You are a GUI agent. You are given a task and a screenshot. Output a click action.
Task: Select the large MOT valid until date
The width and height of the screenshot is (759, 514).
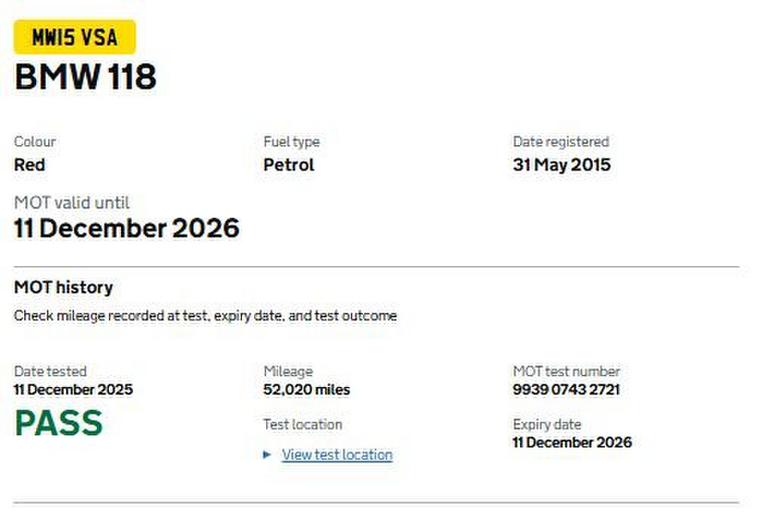(126, 228)
